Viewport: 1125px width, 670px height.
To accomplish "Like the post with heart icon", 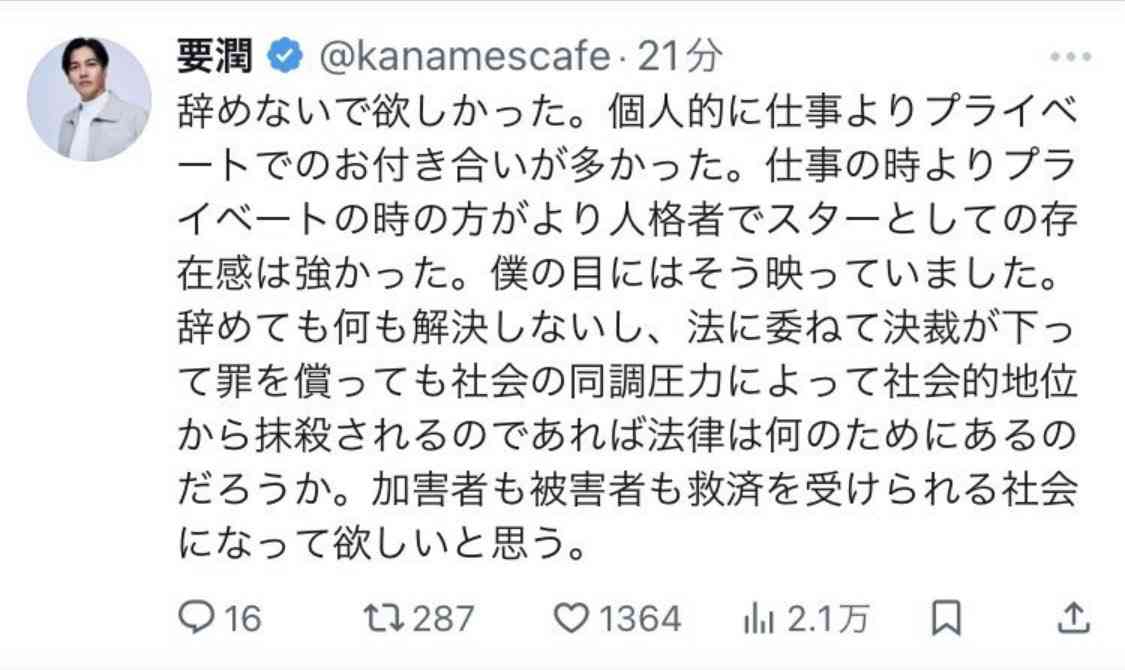I will point(572,618).
